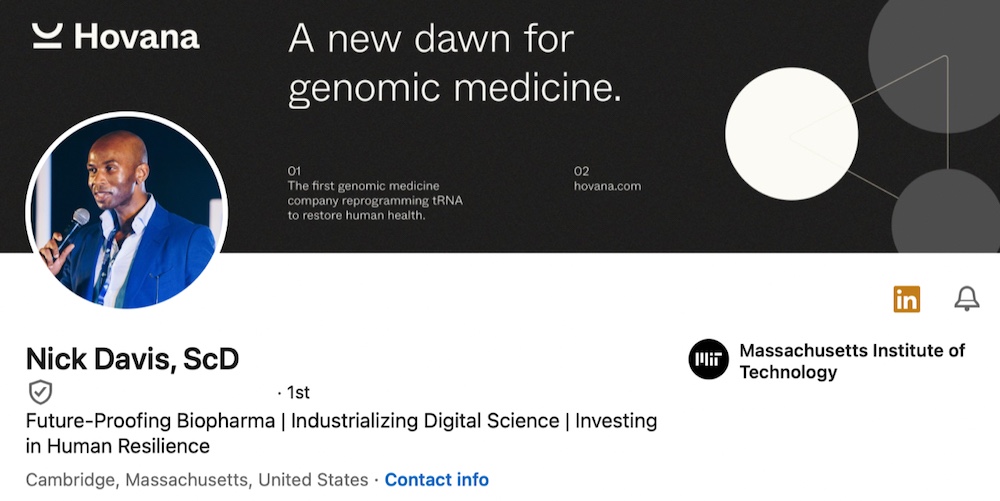Click the 1st degree connection label
Viewport: 1000px width, 501px height.
pyautogui.click(x=298, y=392)
